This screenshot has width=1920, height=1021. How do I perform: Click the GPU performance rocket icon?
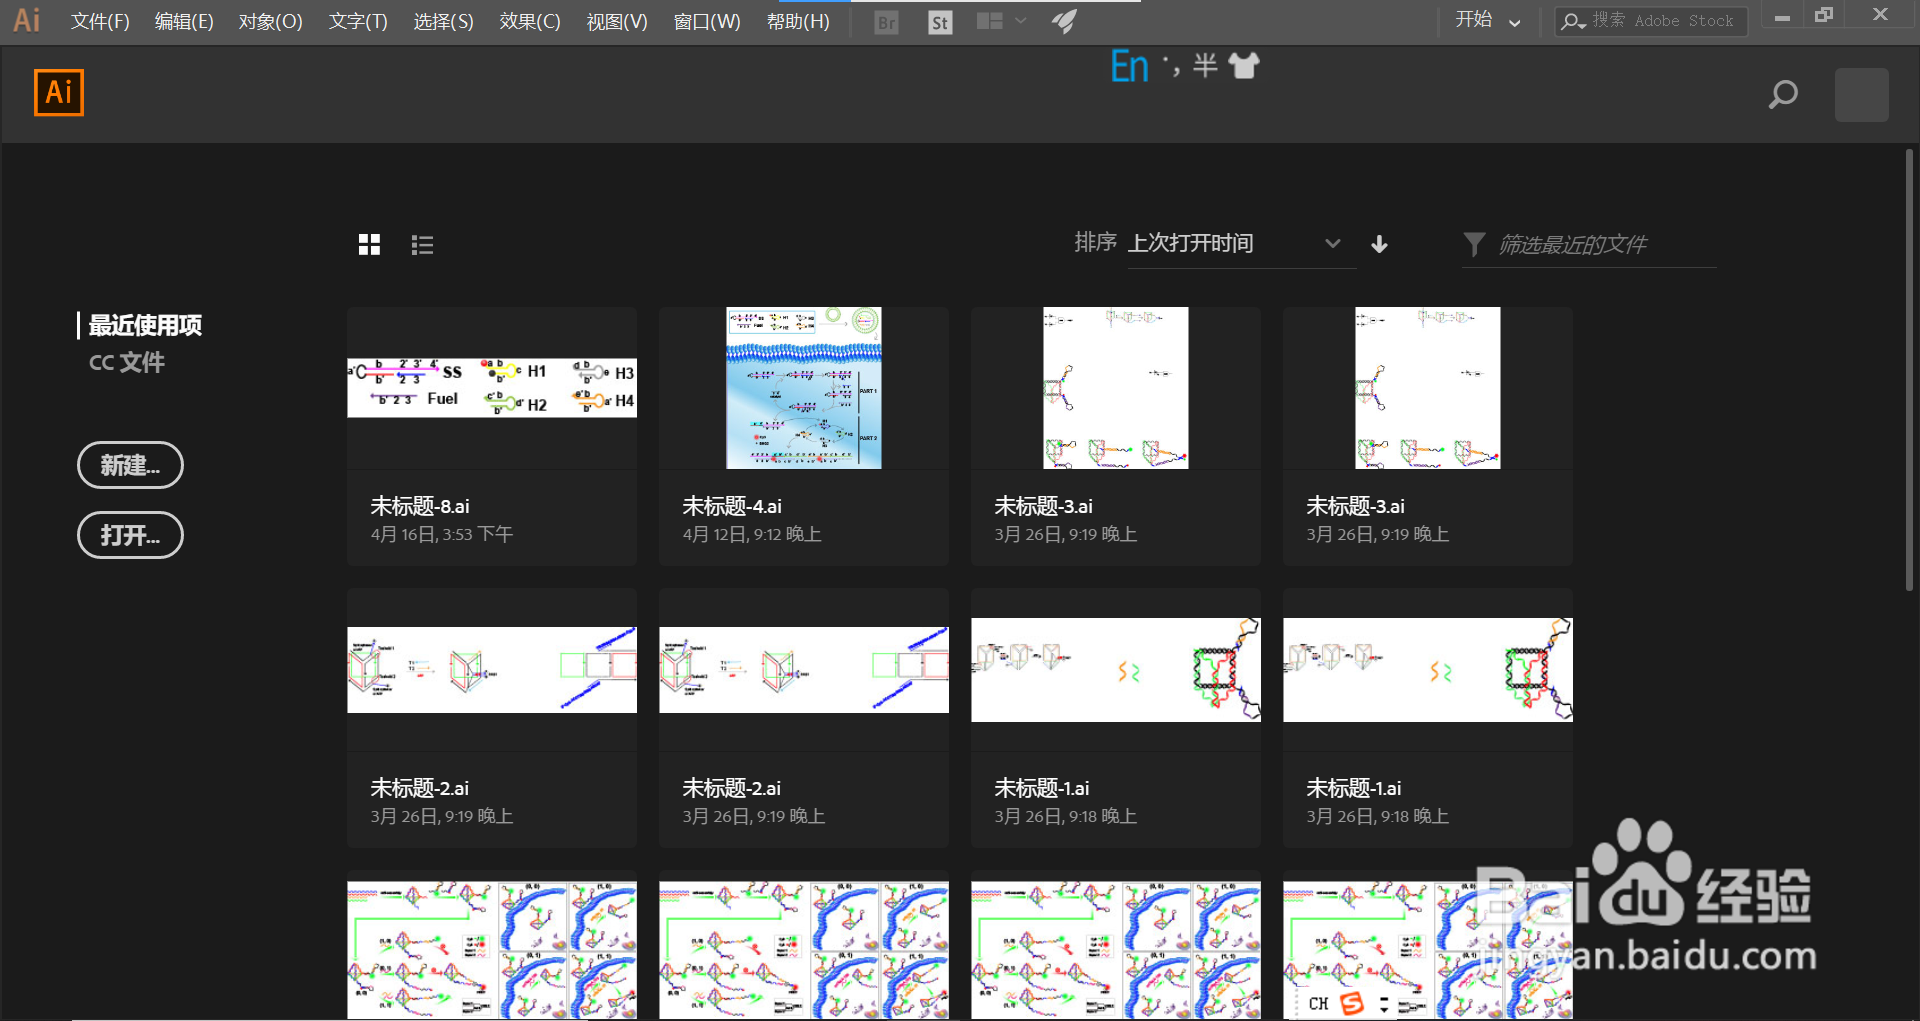point(1064,21)
